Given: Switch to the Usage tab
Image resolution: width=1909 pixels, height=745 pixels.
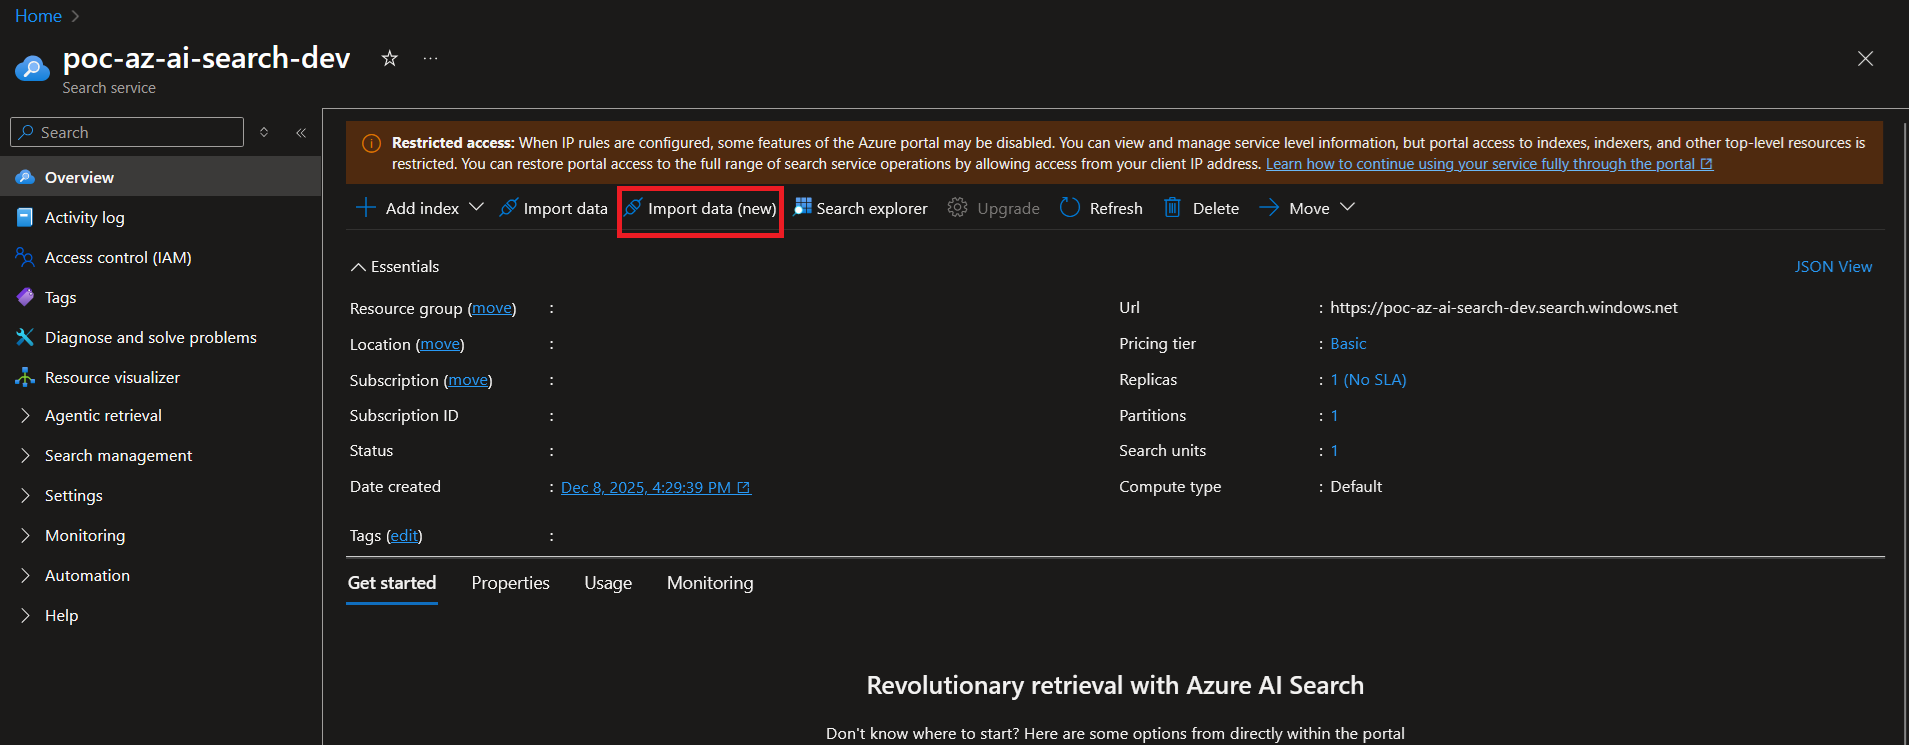Looking at the screenshot, I should pos(608,583).
